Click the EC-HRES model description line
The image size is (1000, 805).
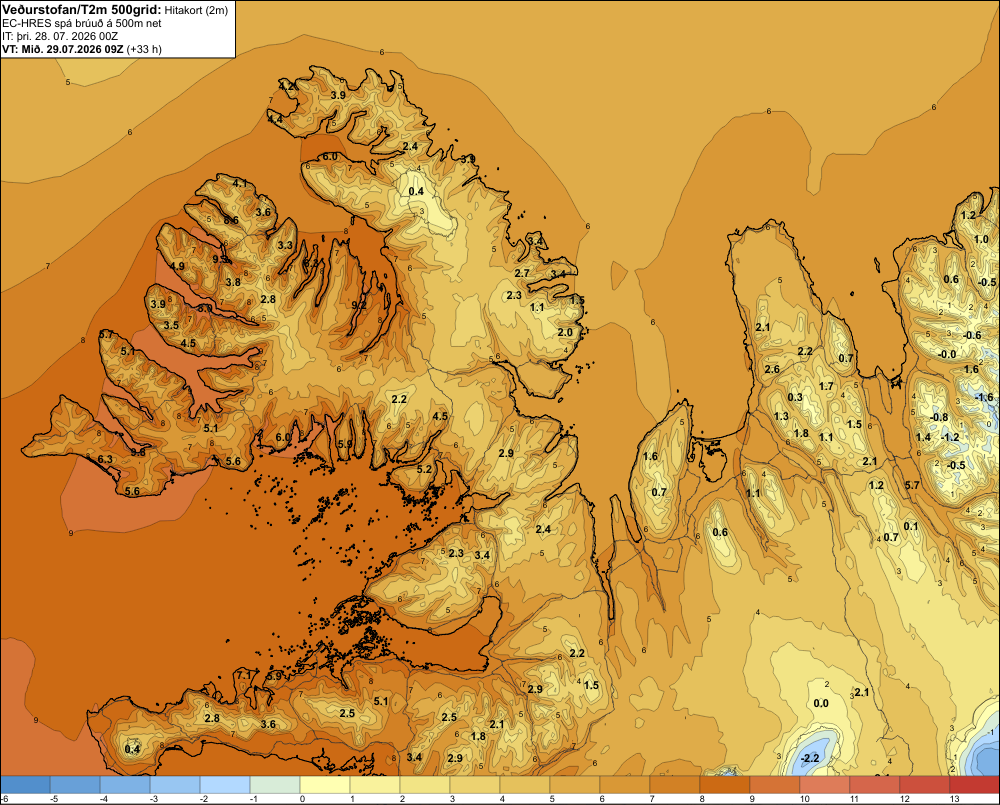point(82,24)
